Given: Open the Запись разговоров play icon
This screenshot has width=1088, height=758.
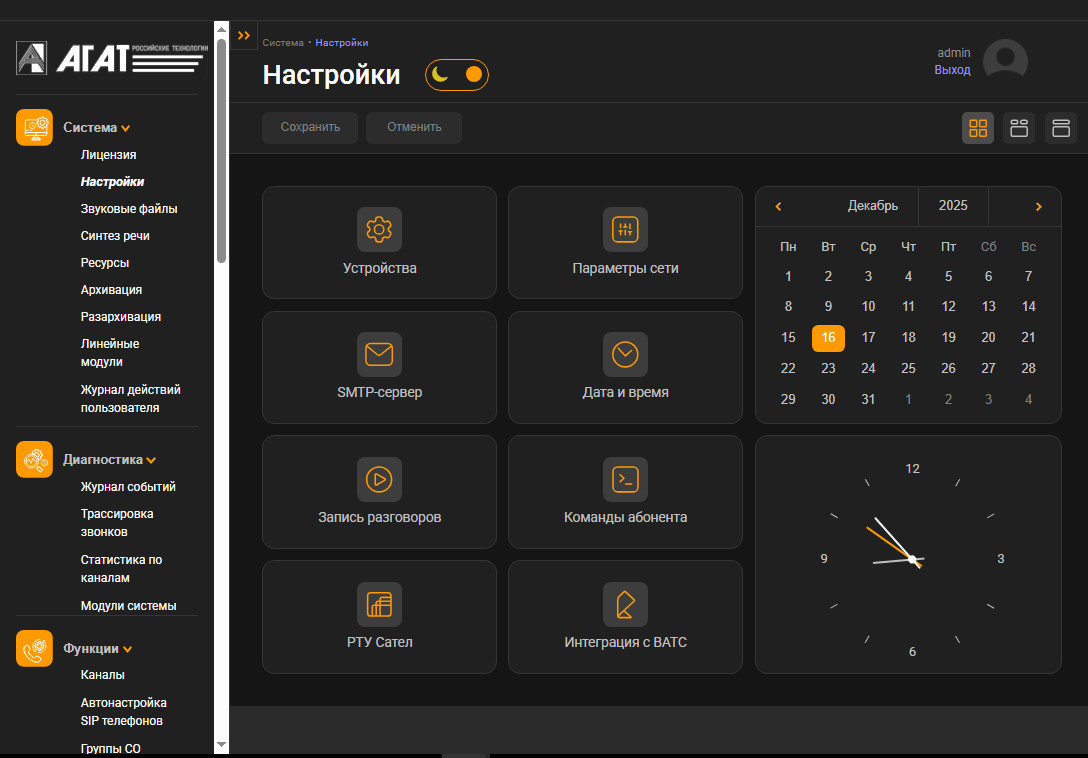Looking at the screenshot, I should pos(380,479).
